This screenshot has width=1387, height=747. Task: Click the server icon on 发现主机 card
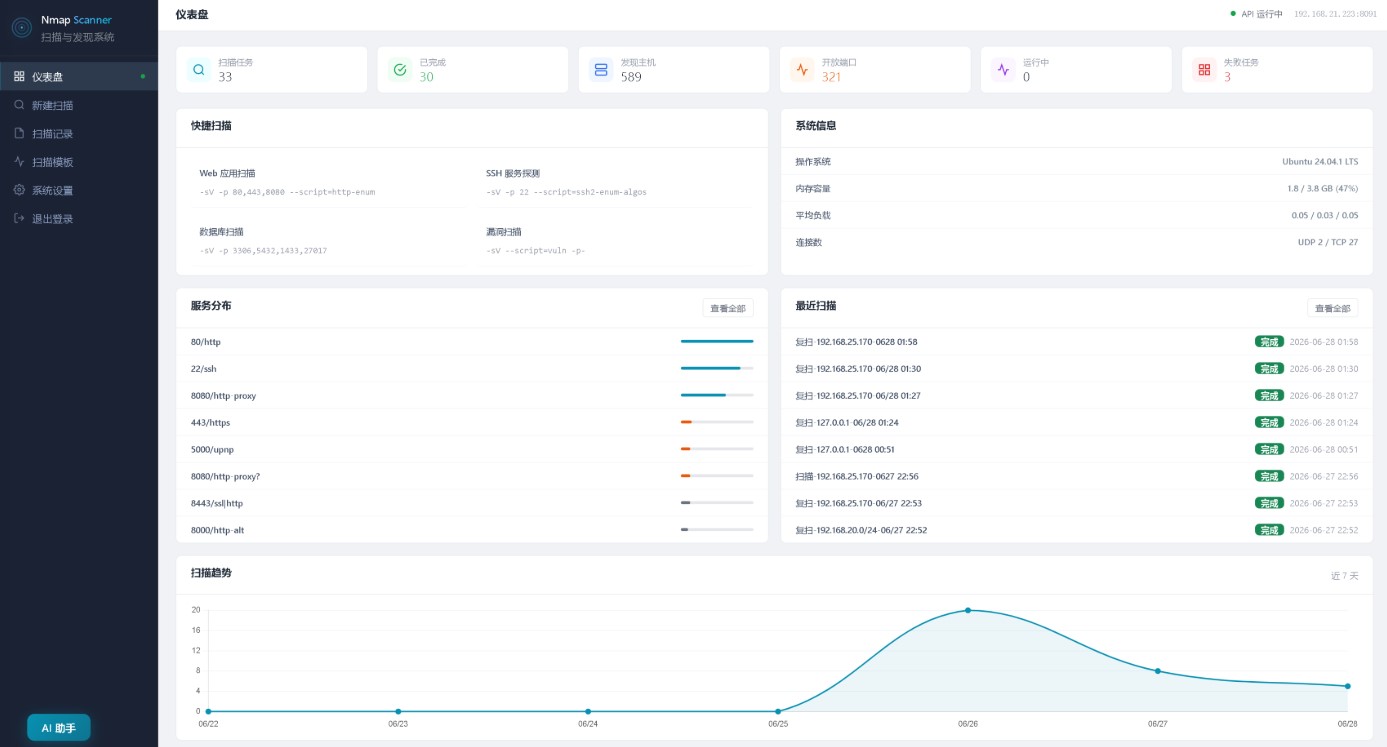pyautogui.click(x=601, y=70)
